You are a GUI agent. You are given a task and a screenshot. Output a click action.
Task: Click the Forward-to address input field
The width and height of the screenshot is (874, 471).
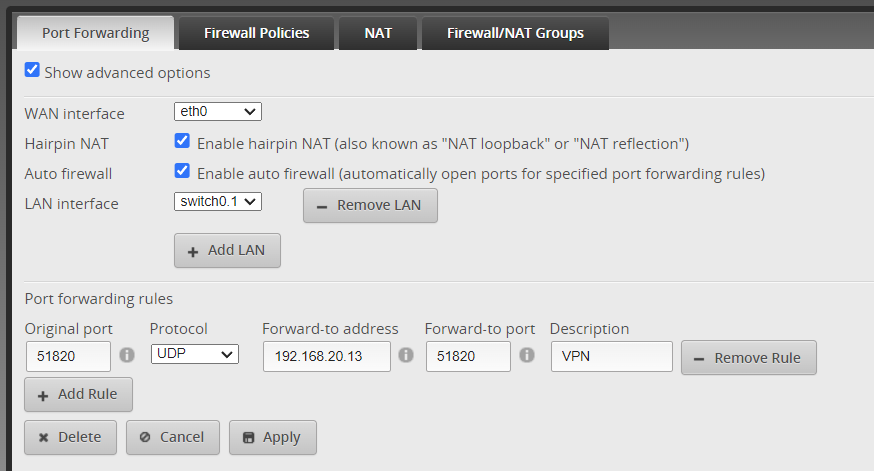click(x=327, y=356)
